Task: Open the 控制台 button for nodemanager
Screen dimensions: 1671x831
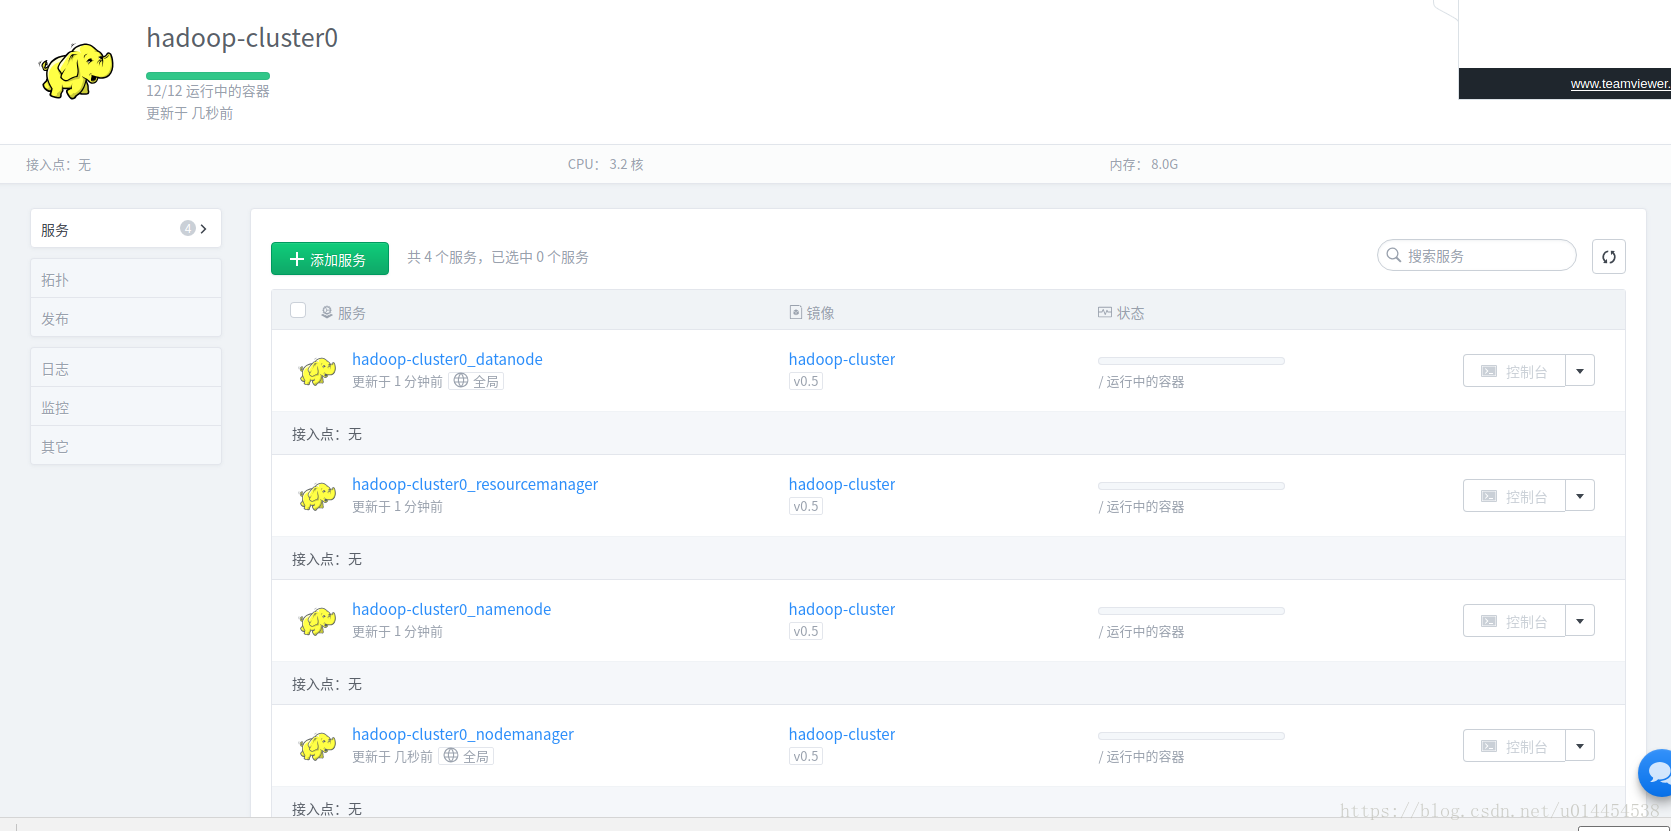Action: point(1514,746)
